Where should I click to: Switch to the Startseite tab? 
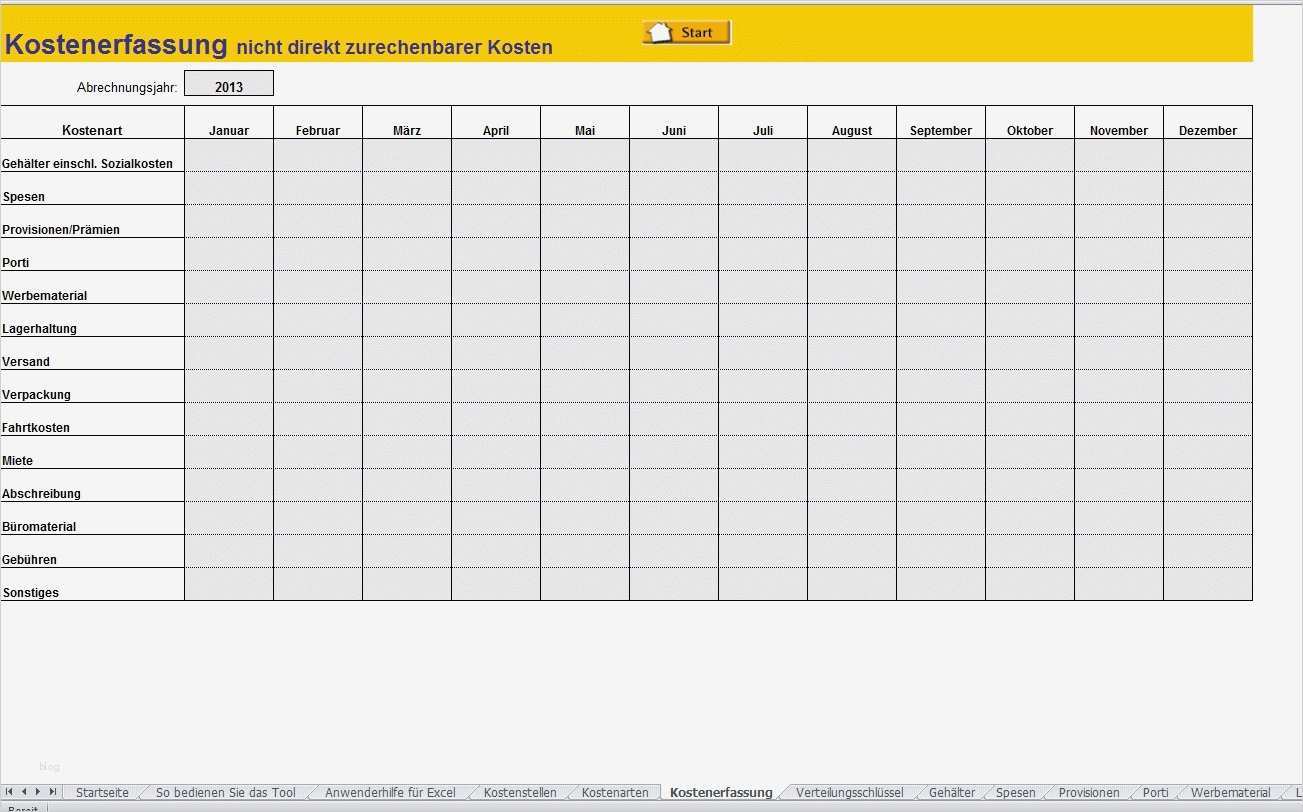pyautogui.click(x=102, y=791)
